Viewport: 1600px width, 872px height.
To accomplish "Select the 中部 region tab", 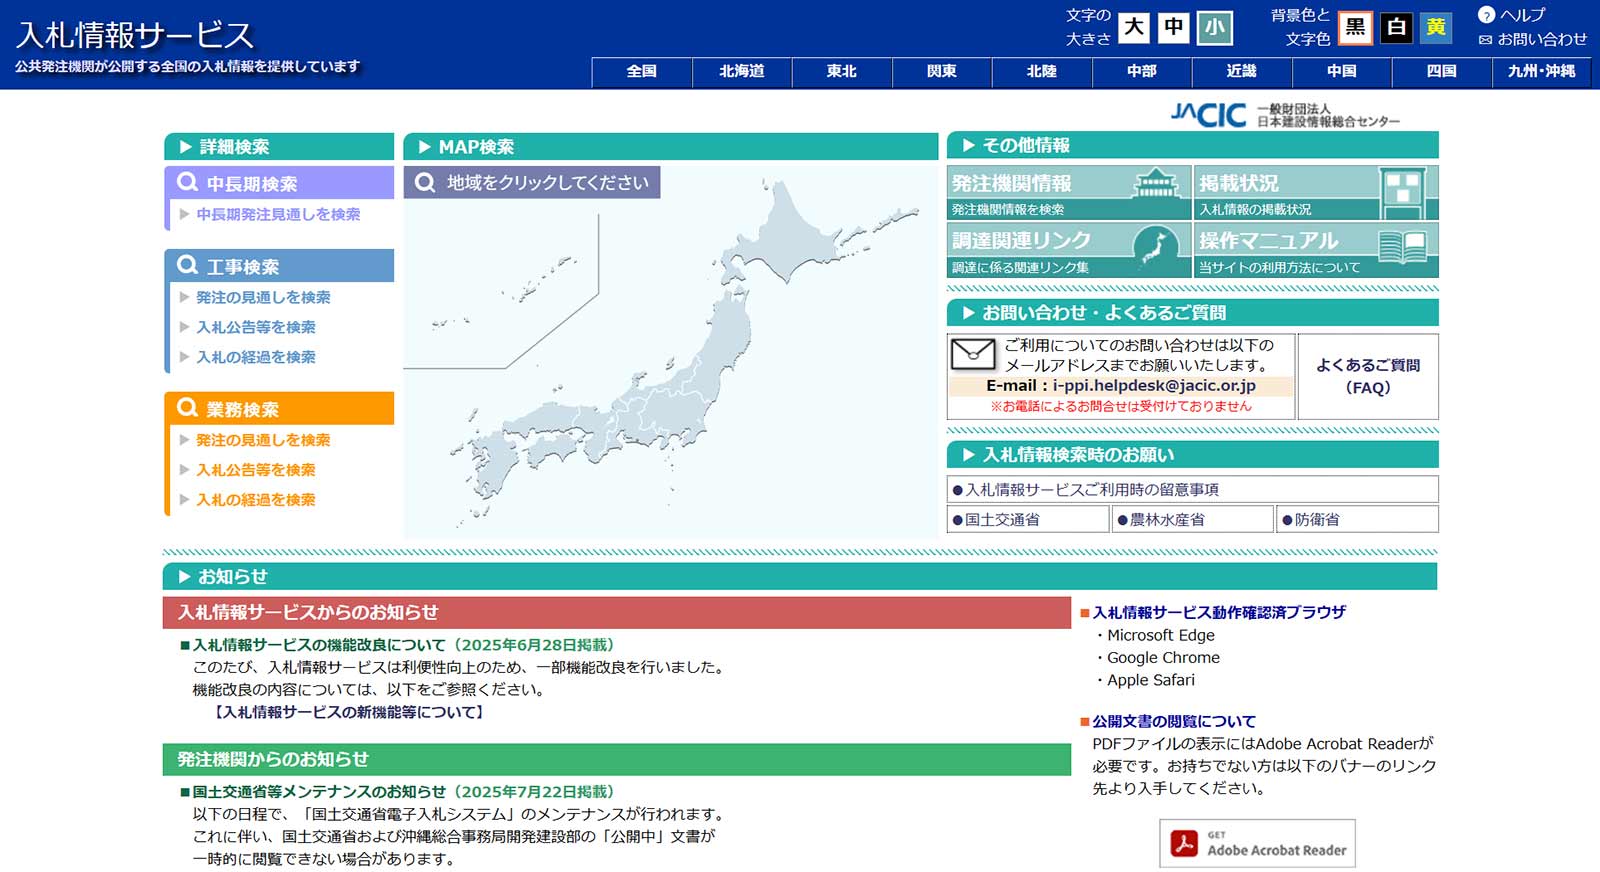I will pos(1142,72).
